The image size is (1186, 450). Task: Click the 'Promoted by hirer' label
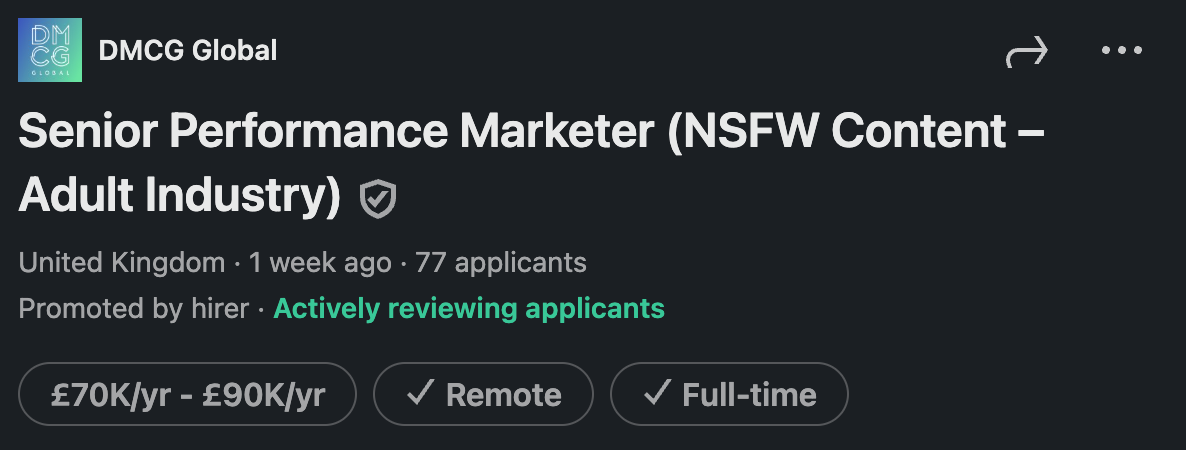coord(134,308)
